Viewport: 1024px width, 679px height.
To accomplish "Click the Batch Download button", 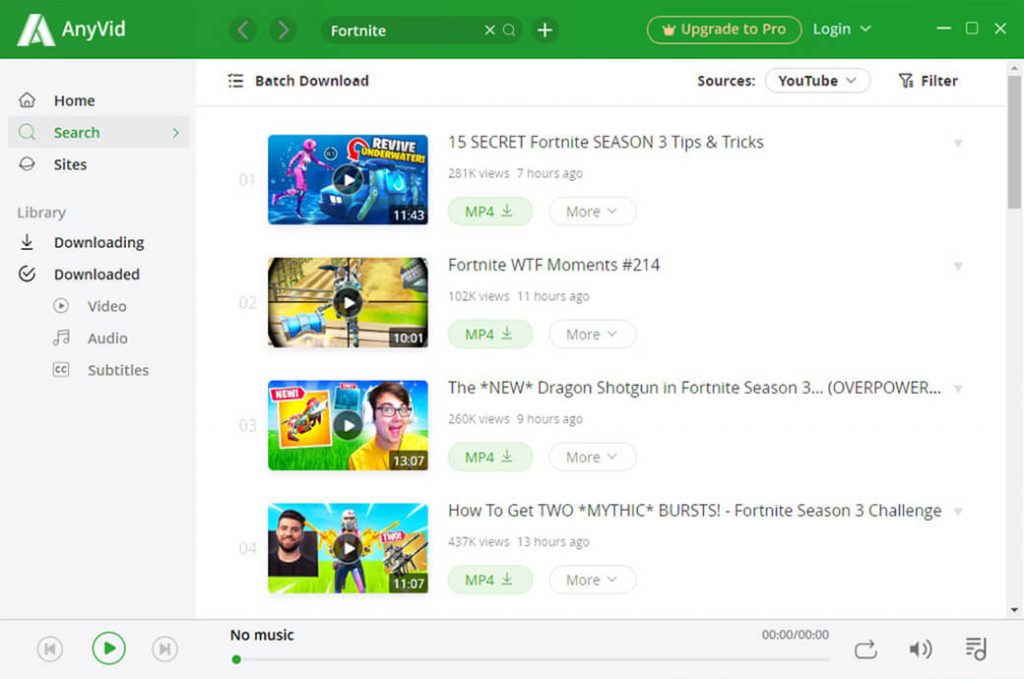I will tap(298, 81).
